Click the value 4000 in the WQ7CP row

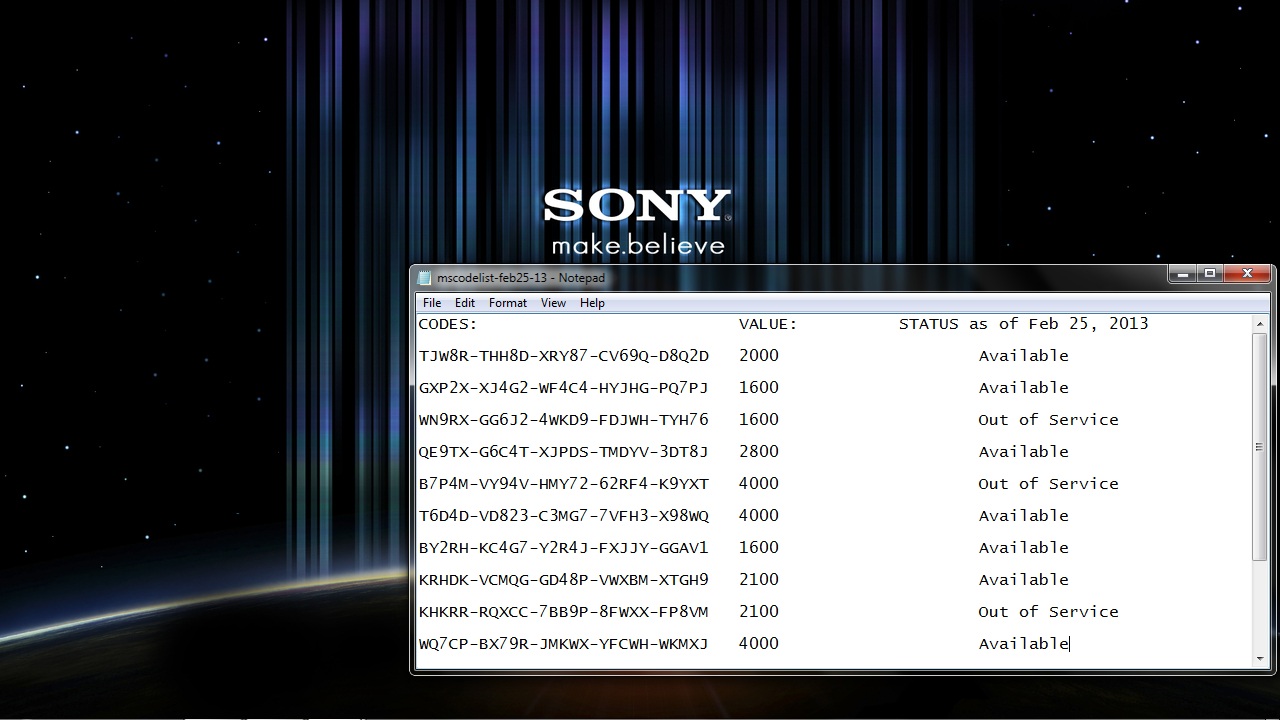coord(758,644)
